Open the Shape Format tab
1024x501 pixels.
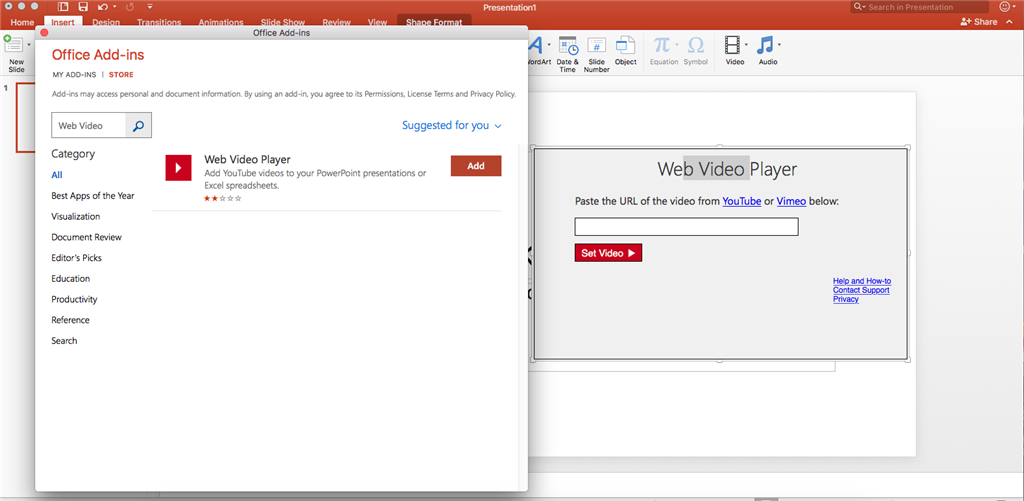click(434, 22)
